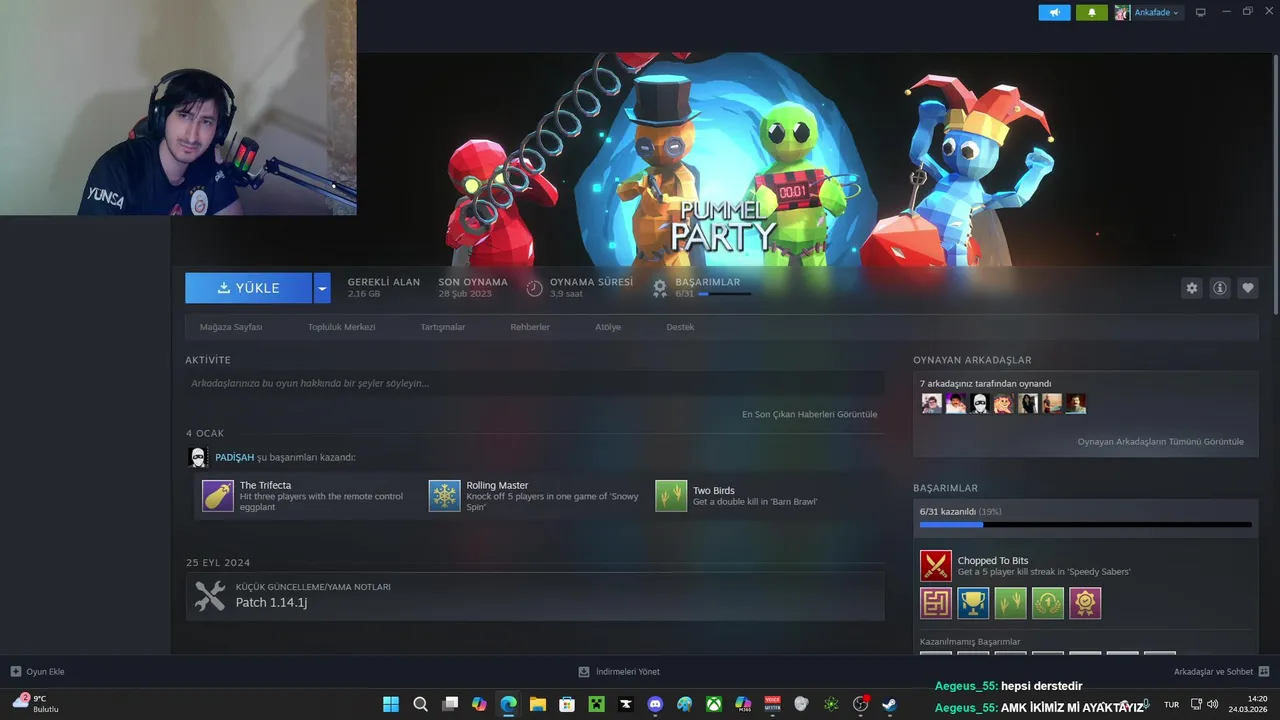Switch to Big Picture mode monitor icon
The width and height of the screenshot is (1280, 720).
tap(1201, 12)
